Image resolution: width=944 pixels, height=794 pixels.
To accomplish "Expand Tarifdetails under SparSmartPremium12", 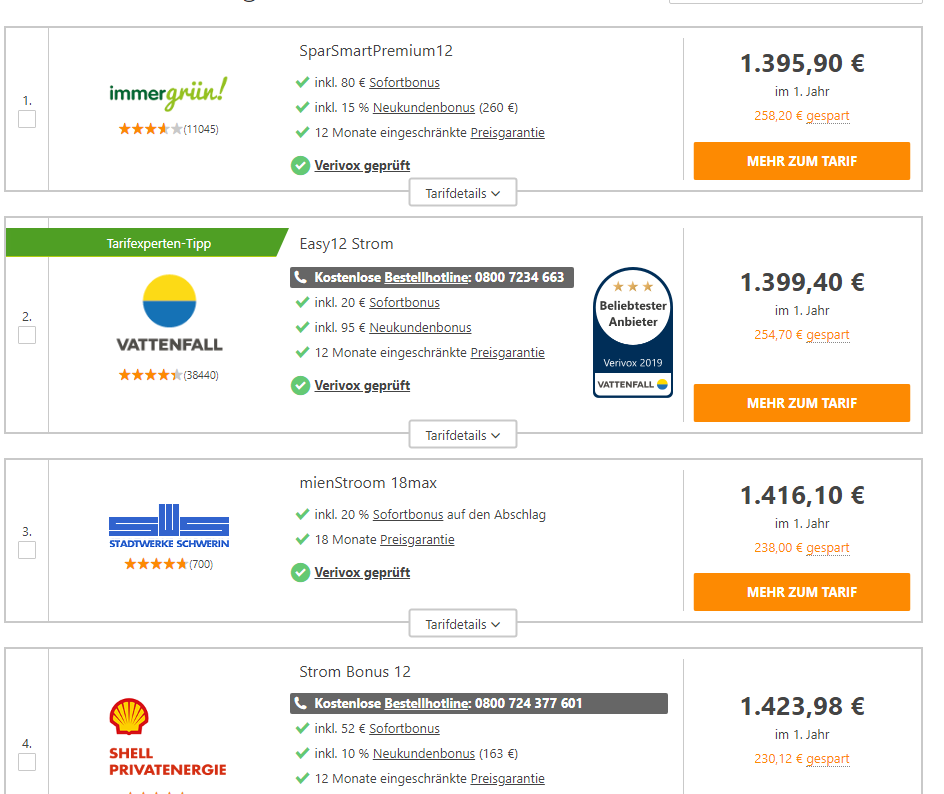I will pos(463,193).
